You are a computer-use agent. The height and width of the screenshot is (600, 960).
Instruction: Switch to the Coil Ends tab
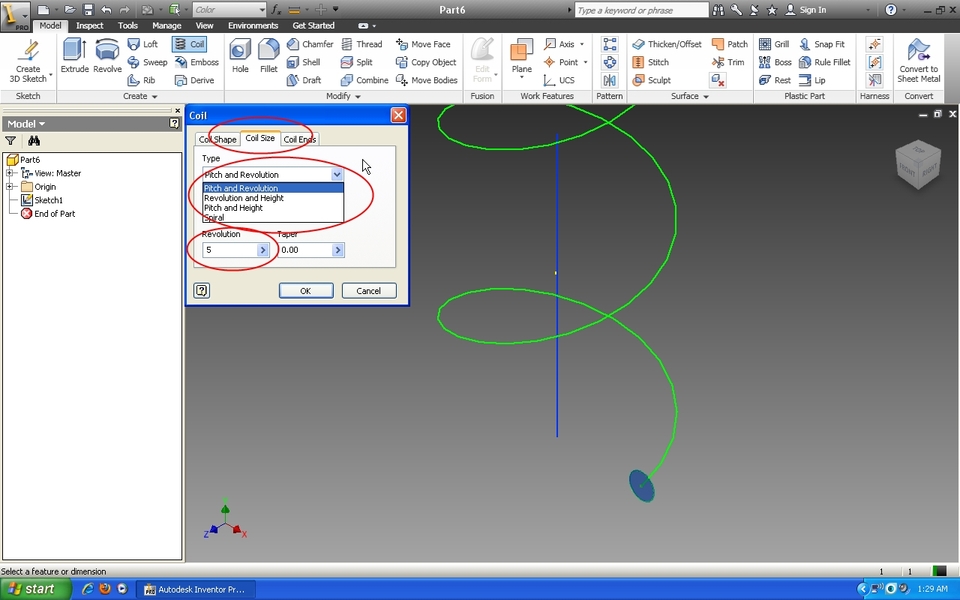(299, 139)
